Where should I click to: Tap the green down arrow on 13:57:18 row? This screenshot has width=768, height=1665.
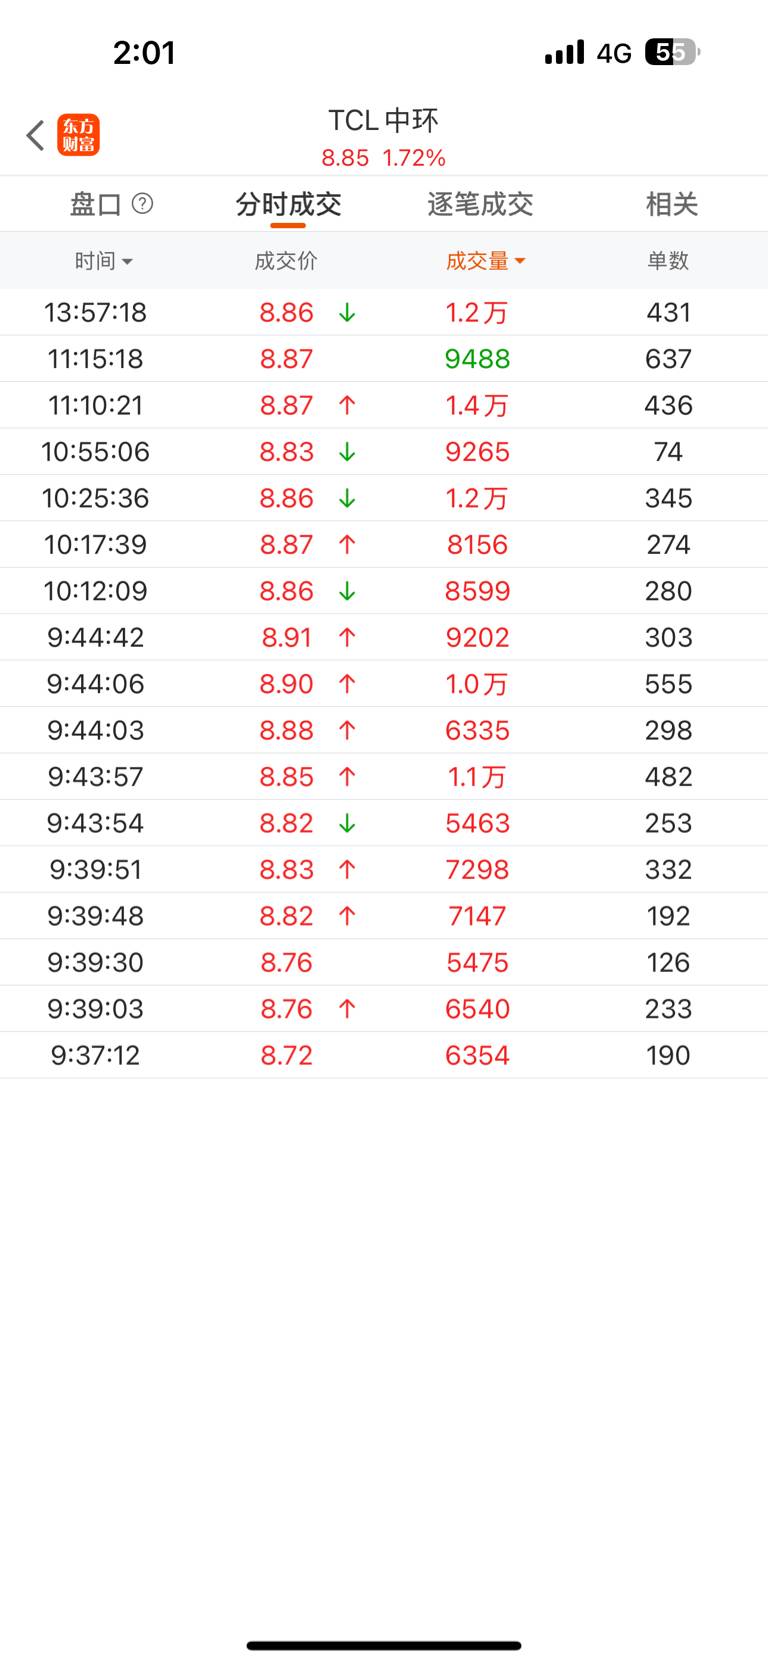347,313
